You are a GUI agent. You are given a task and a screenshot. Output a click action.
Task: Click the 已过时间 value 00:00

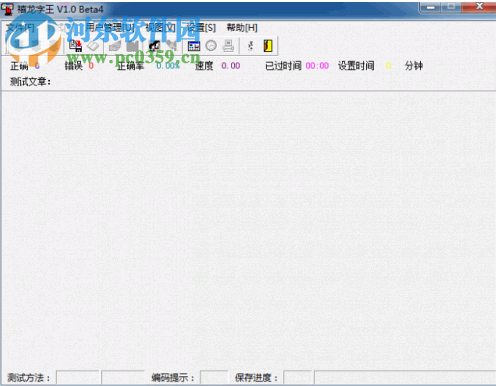click(317, 66)
